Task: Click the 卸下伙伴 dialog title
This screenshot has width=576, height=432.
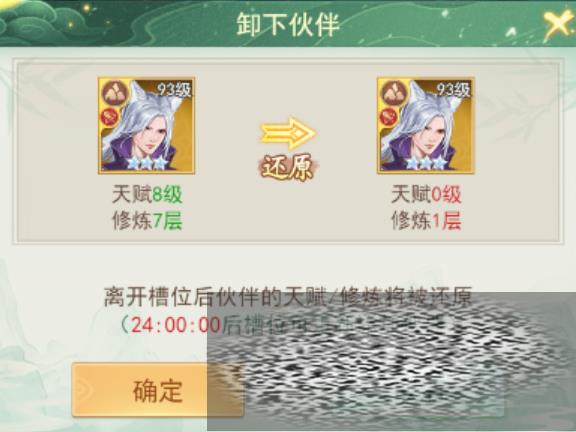Action: (288, 25)
